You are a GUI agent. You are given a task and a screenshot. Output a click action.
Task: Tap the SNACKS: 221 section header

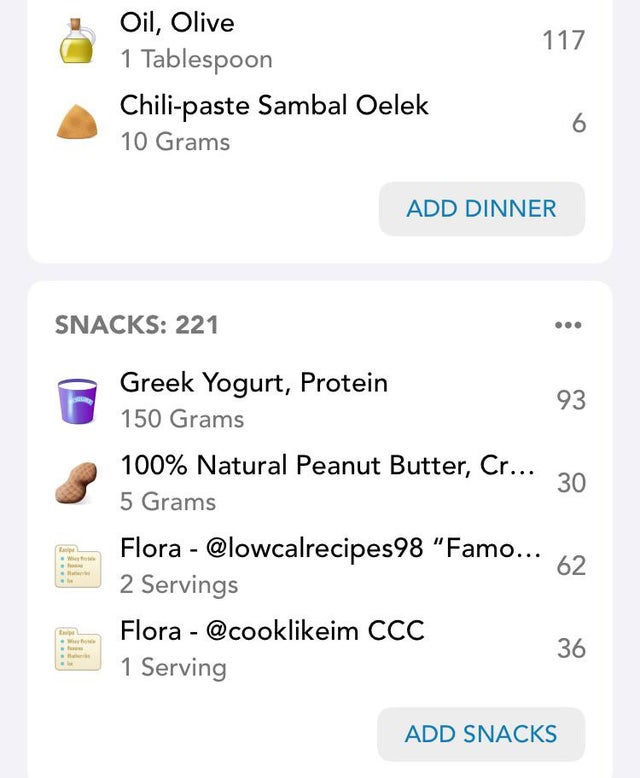(136, 325)
